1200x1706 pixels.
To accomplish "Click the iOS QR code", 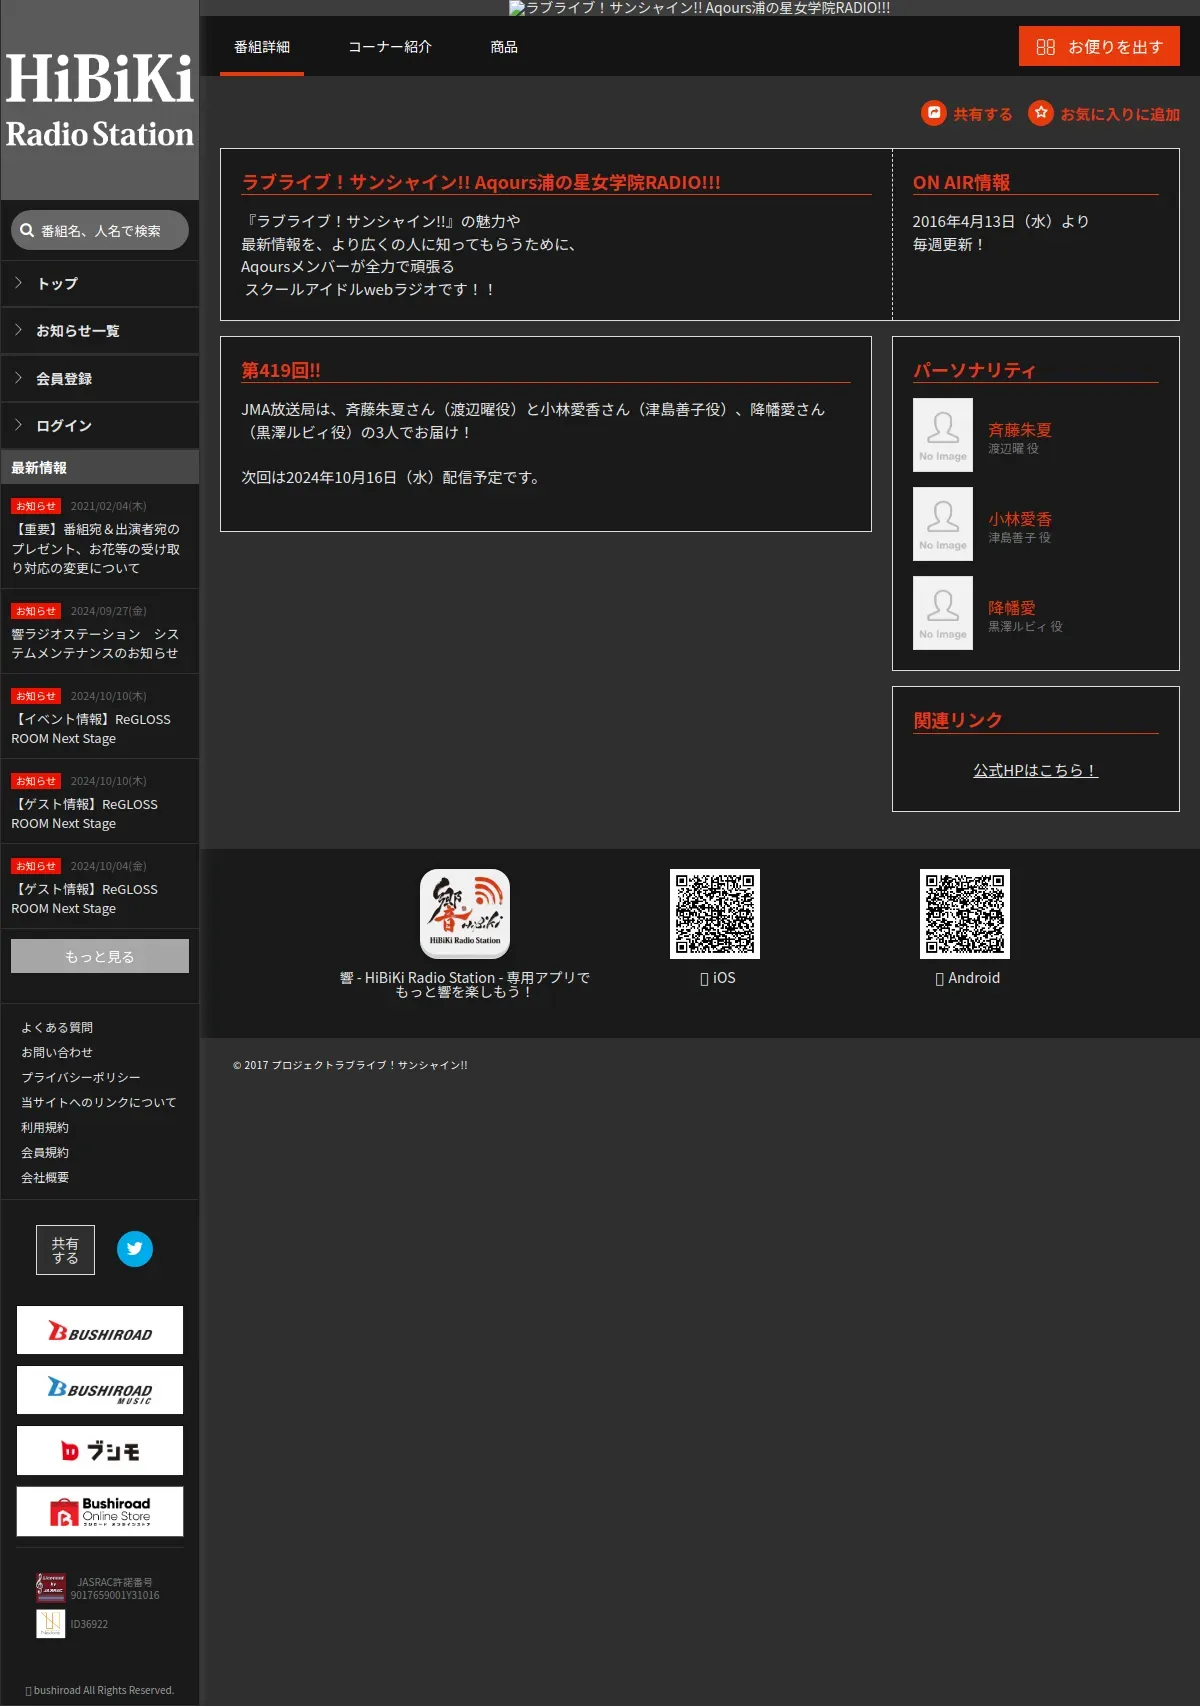I will pyautogui.click(x=715, y=914).
